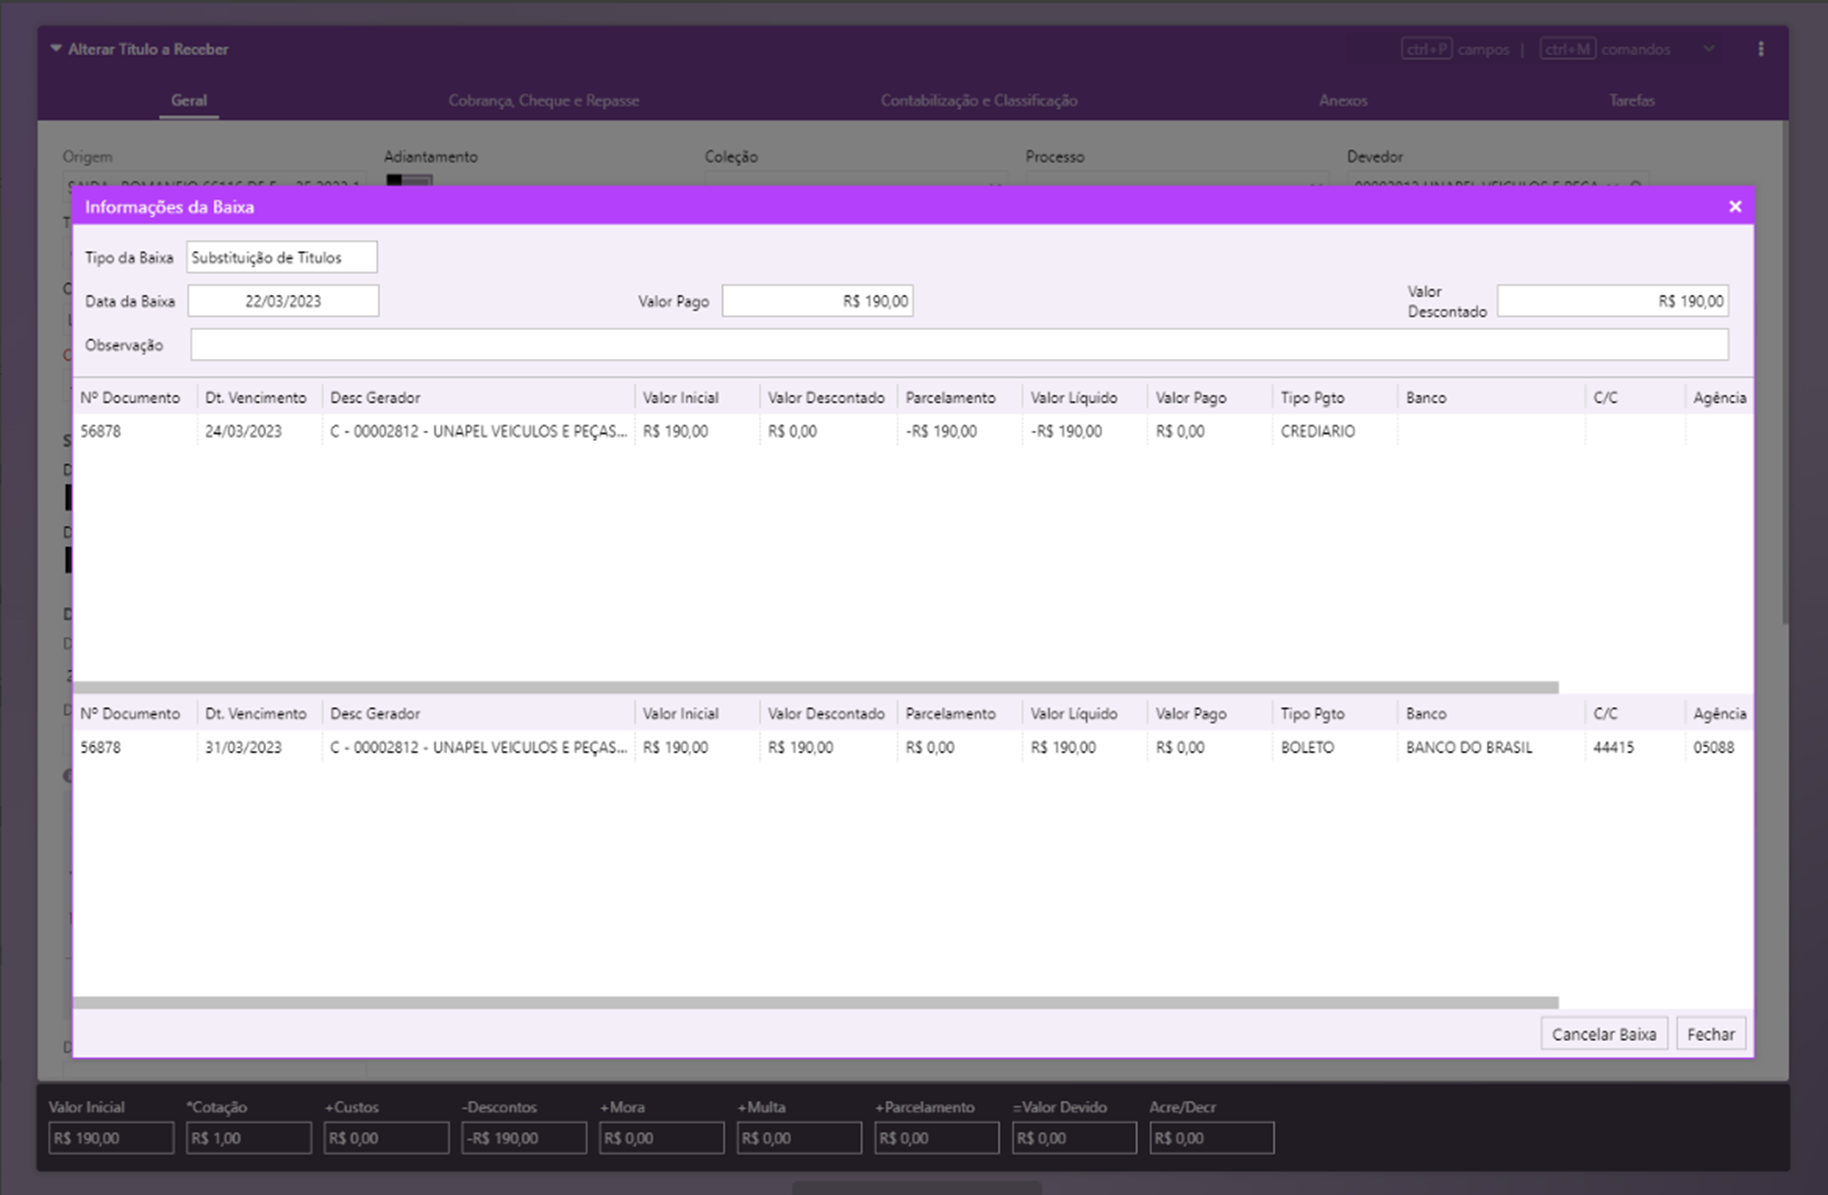Click into the Observação text field
This screenshot has width=1828, height=1195.
click(959, 345)
